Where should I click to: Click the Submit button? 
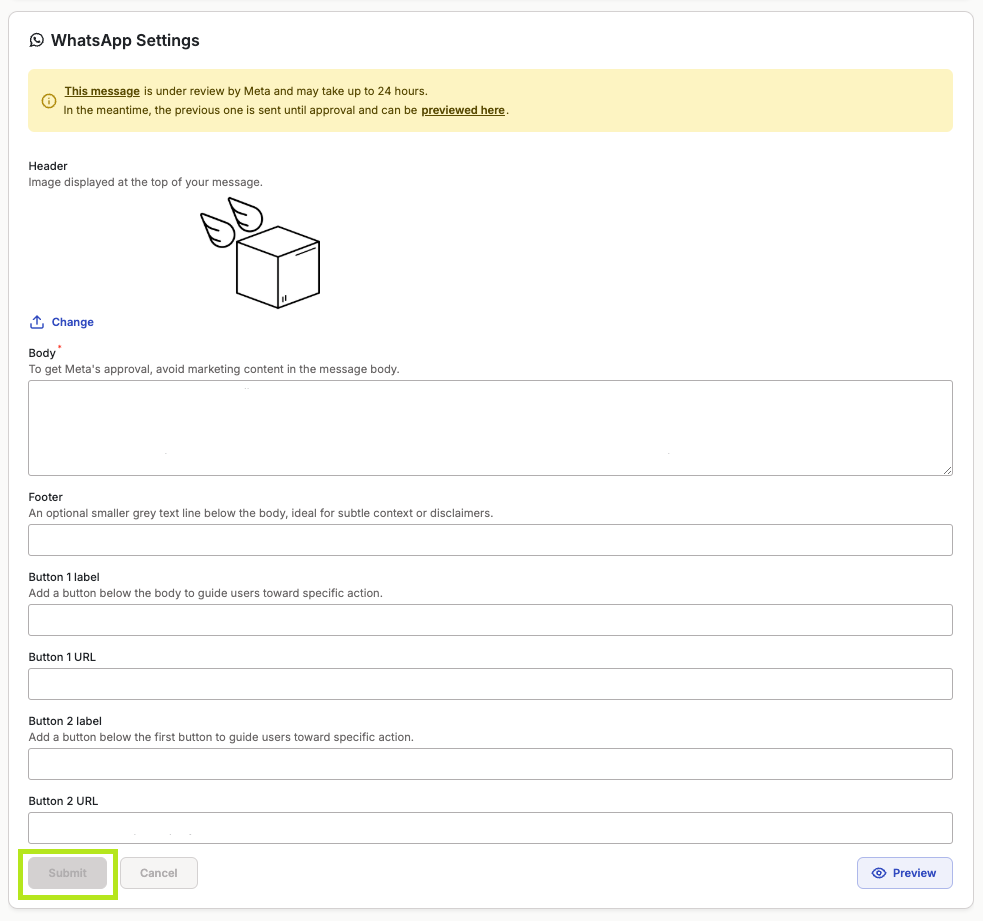[68, 873]
